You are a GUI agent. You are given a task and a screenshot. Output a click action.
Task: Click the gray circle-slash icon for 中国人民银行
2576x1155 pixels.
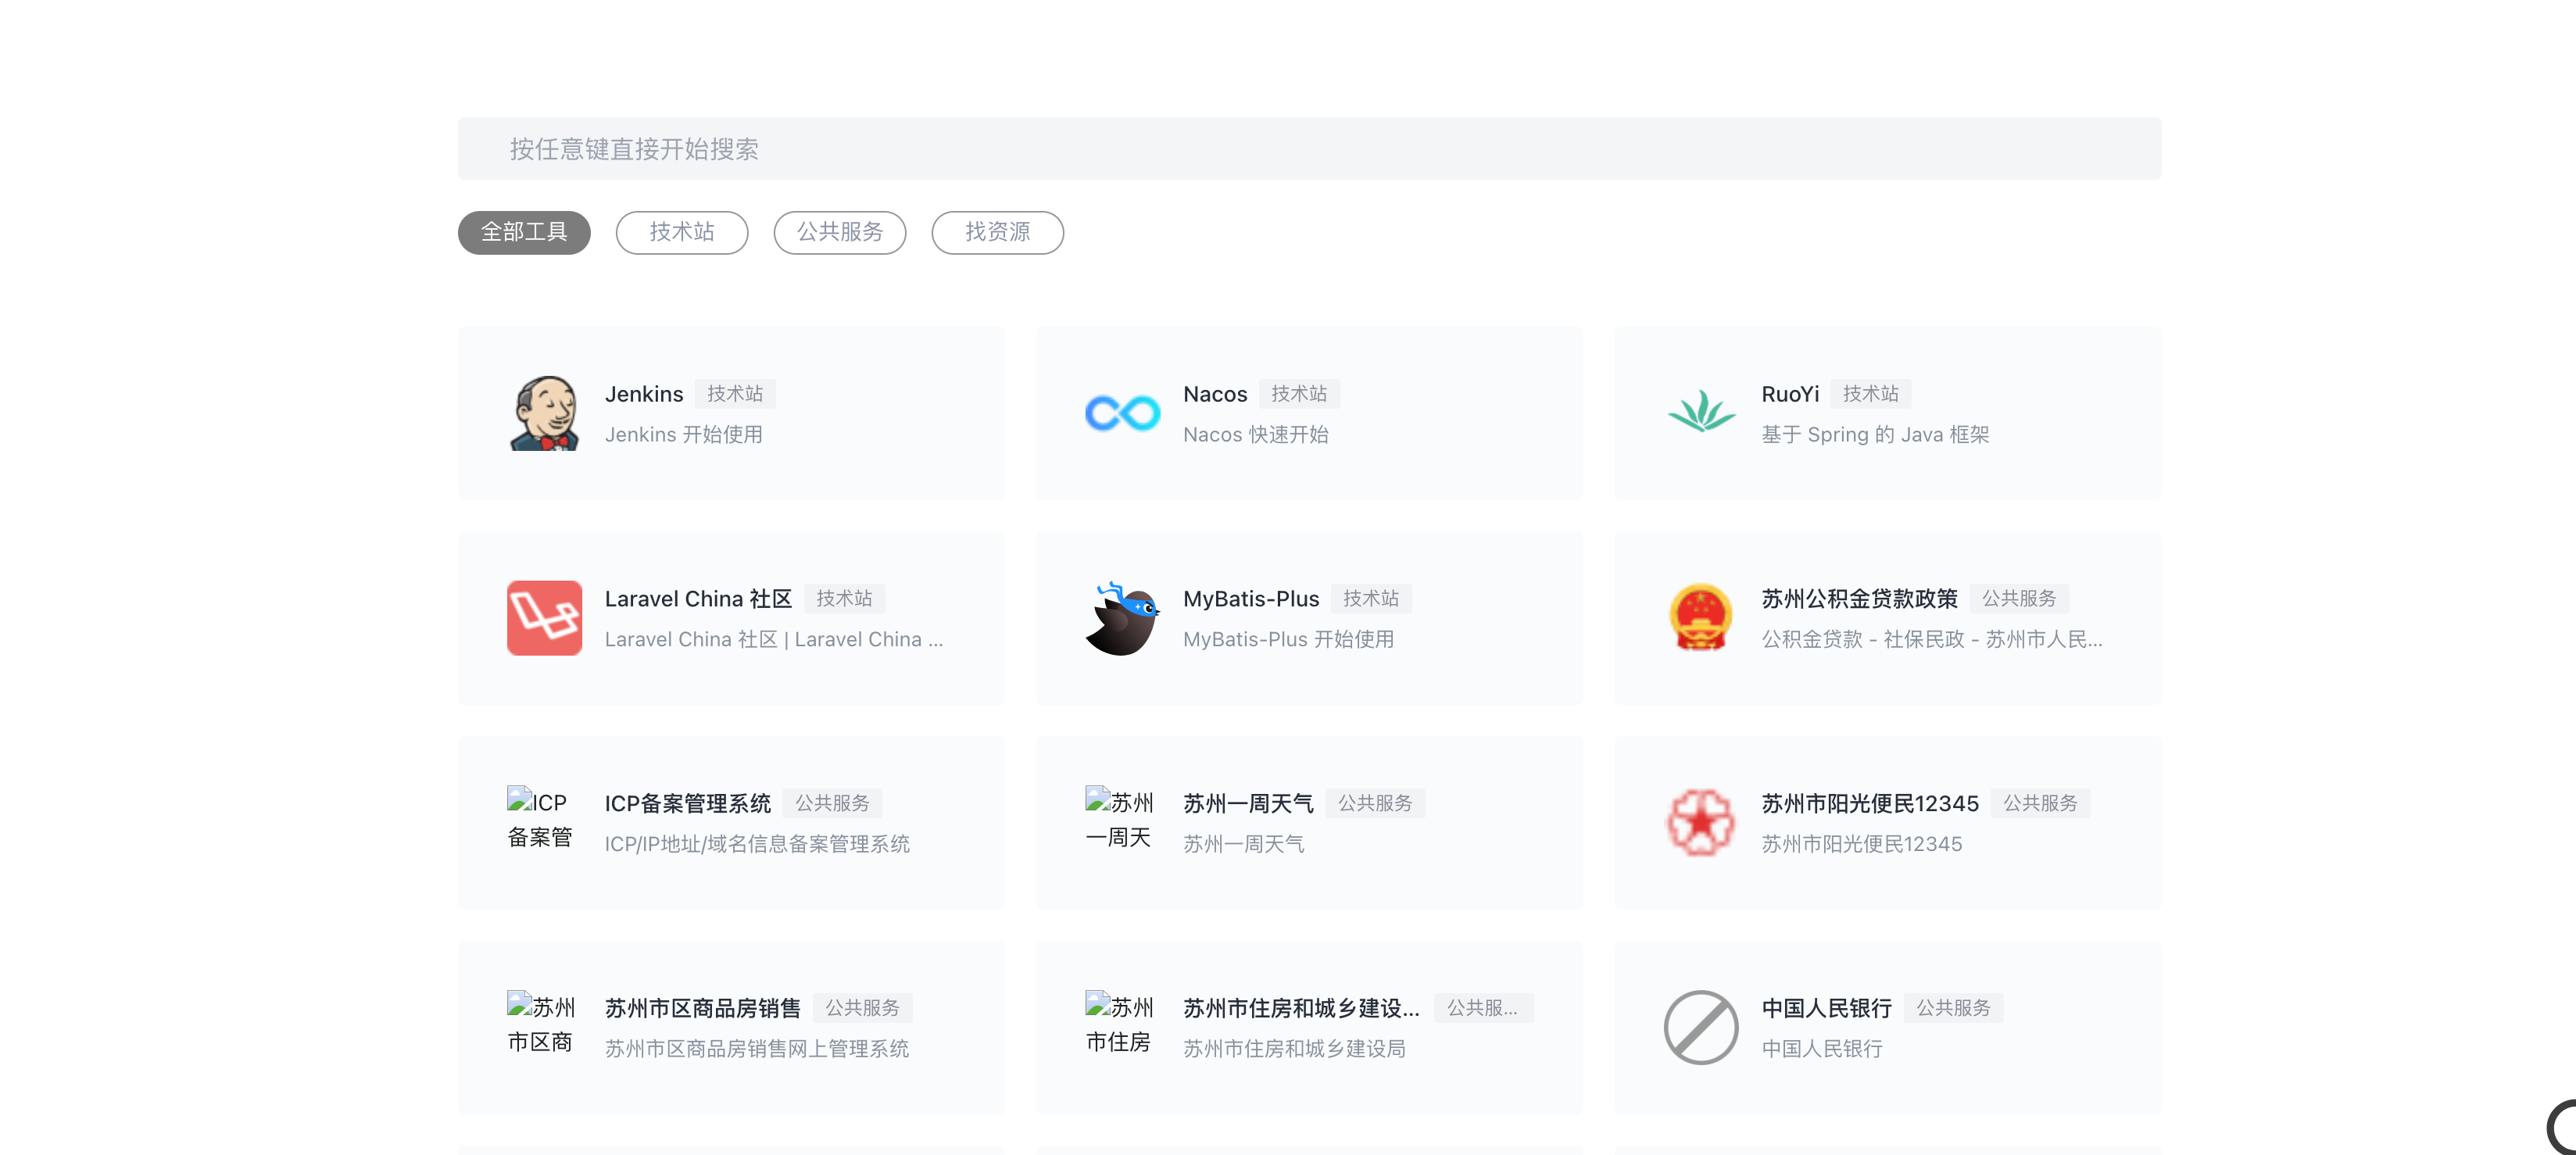[x=1700, y=1027]
